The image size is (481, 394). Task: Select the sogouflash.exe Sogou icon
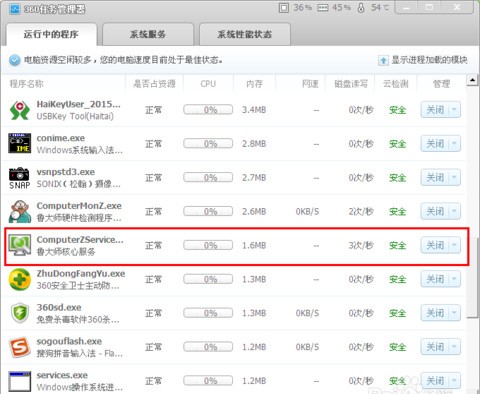pyautogui.click(x=20, y=347)
